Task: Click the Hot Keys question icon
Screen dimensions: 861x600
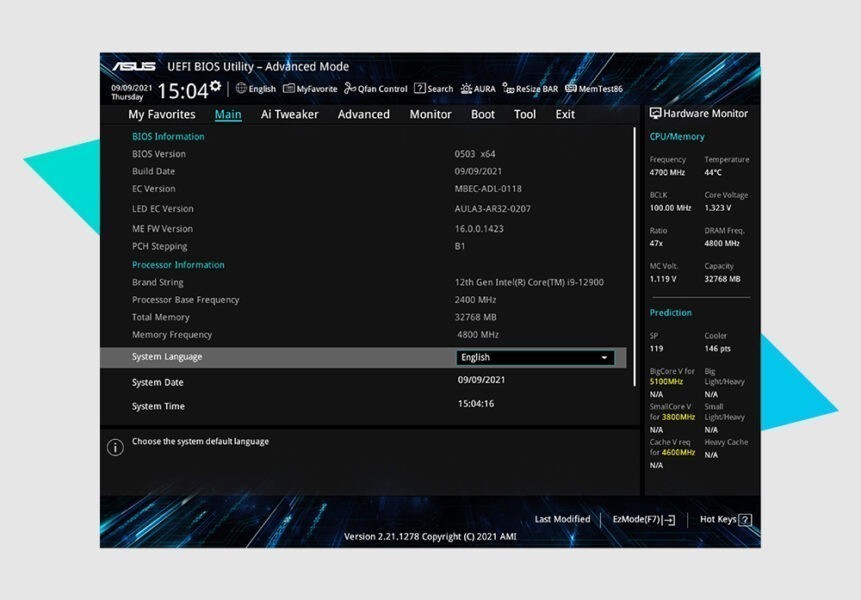Action: pos(745,520)
